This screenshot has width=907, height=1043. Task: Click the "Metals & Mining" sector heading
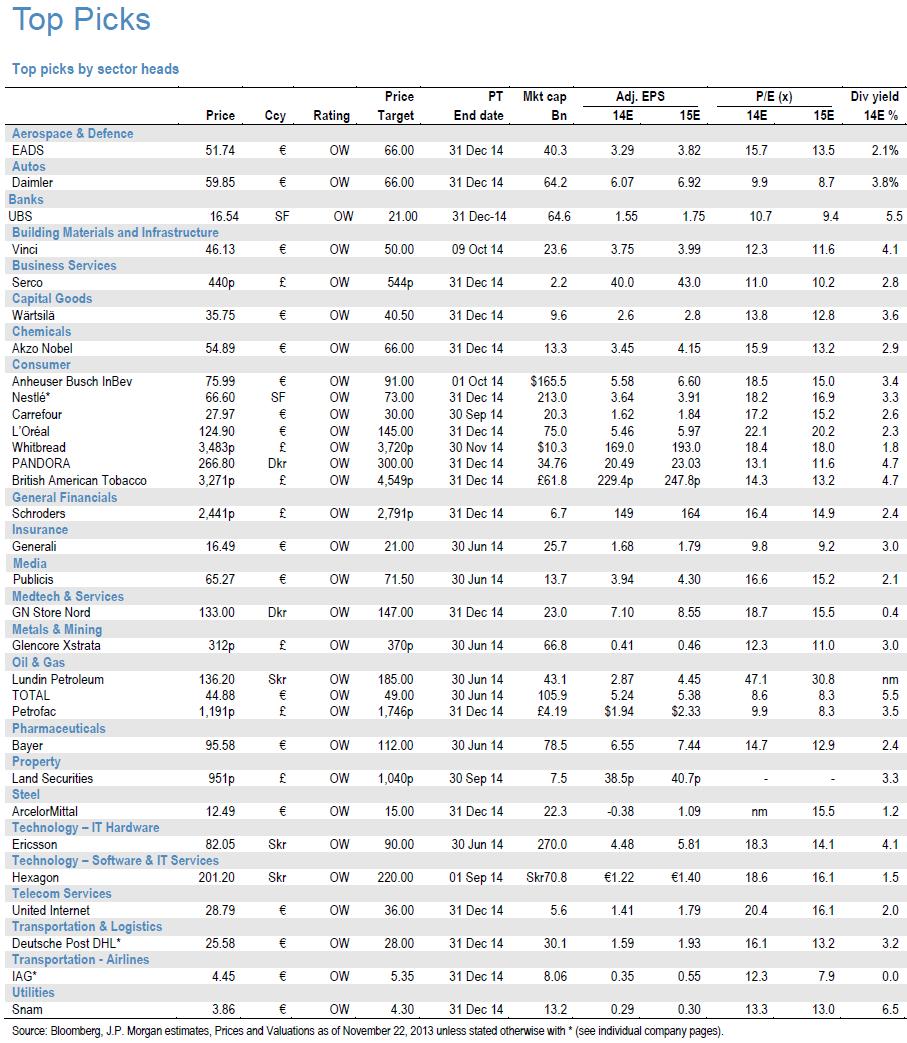[57, 629]
